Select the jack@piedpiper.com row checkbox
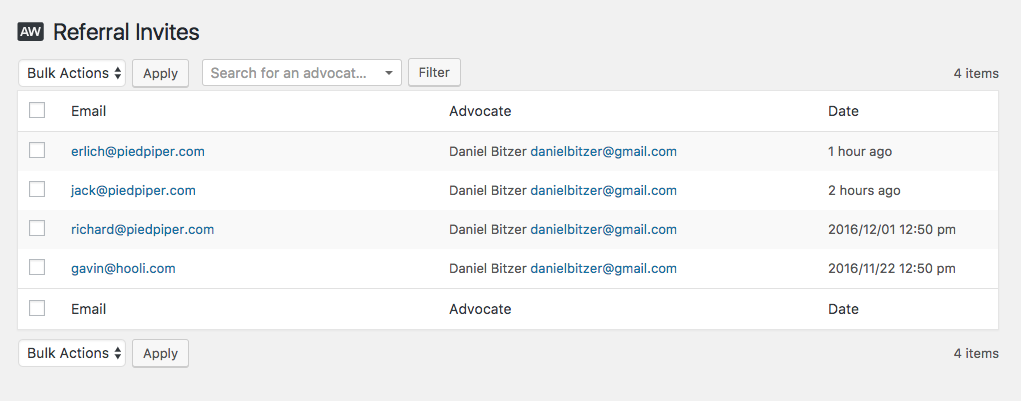The height and width of the screenshot is (401, 1021). tap(37, 190)
